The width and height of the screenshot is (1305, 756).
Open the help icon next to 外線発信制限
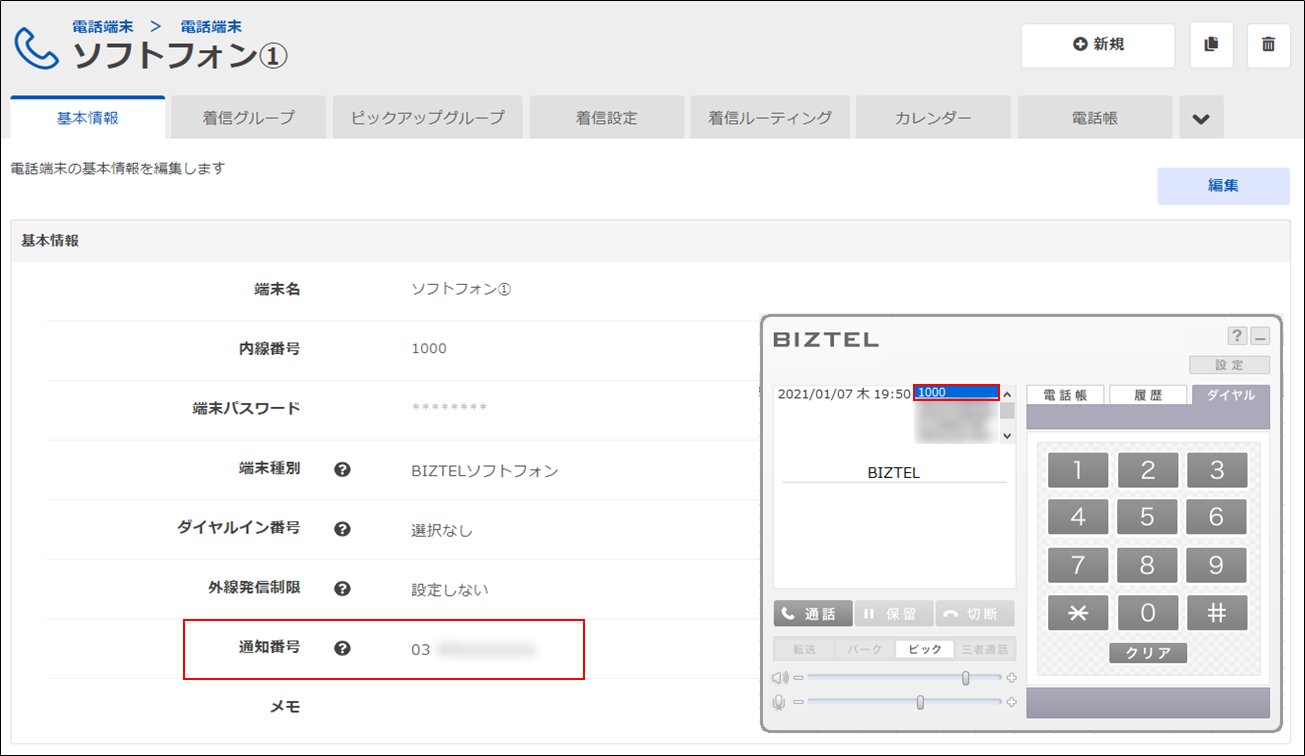[x=342, y=588]
